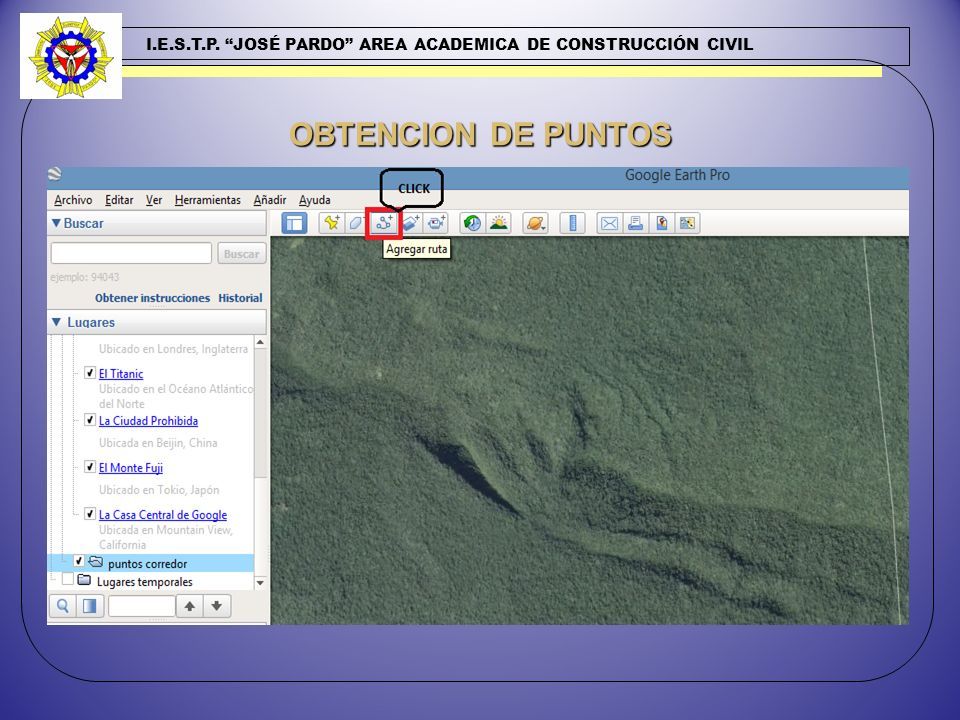This screenshot has width=960, height=720.
Task: Click the email envelope toolbar icon
Action: pos(609,223)
